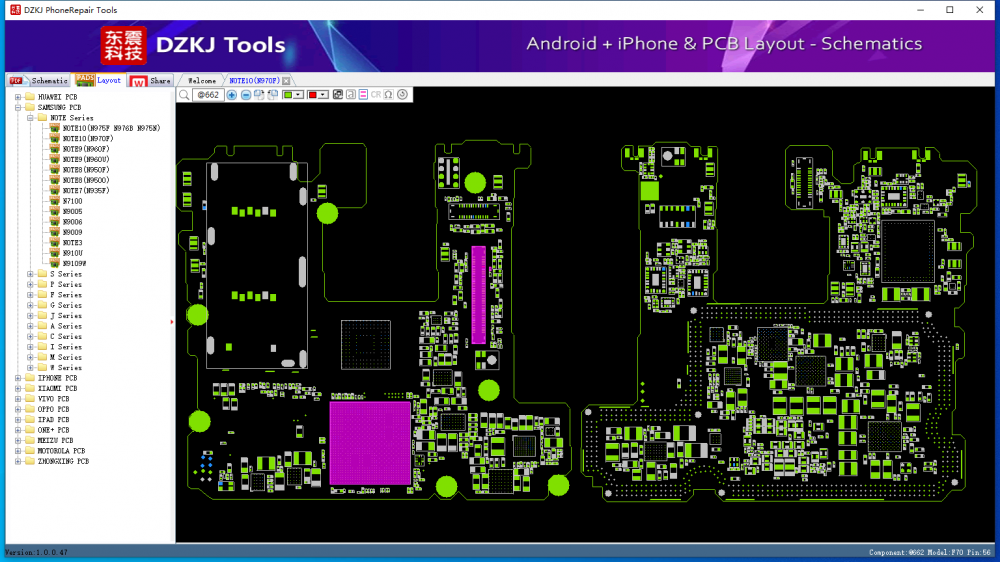This screenshot has width=1000, height=562.
Task: Click the zoom out minus icon
Action: tap(246, 95)
